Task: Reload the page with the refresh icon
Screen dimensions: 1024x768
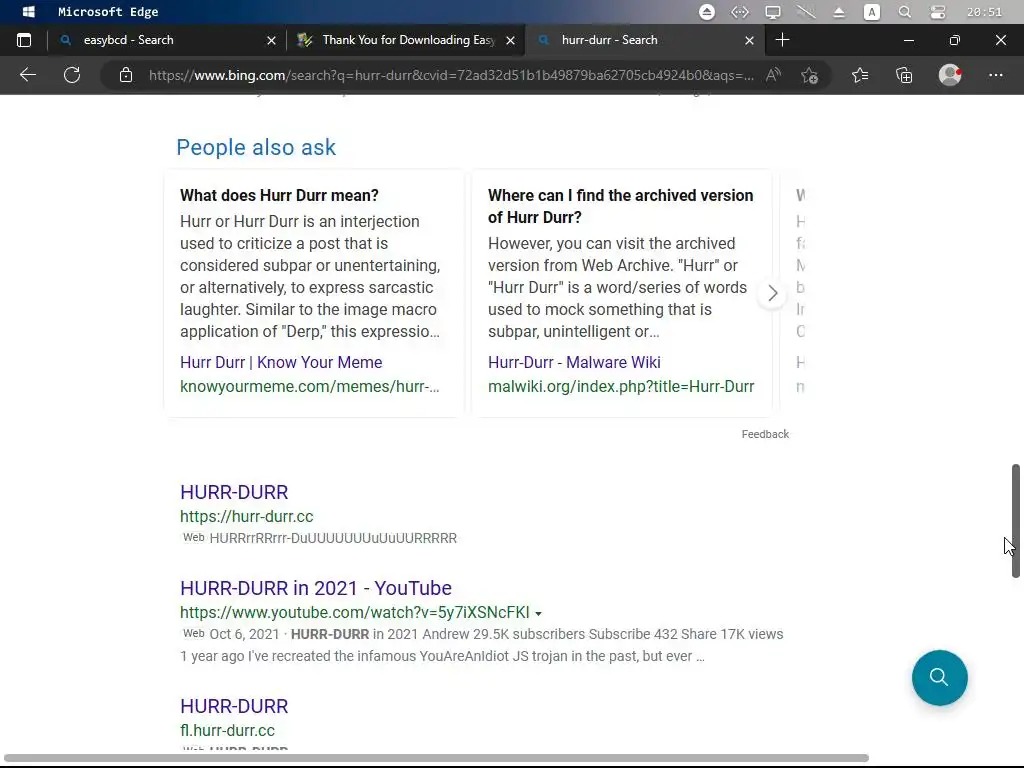Action: click(72, 75)
